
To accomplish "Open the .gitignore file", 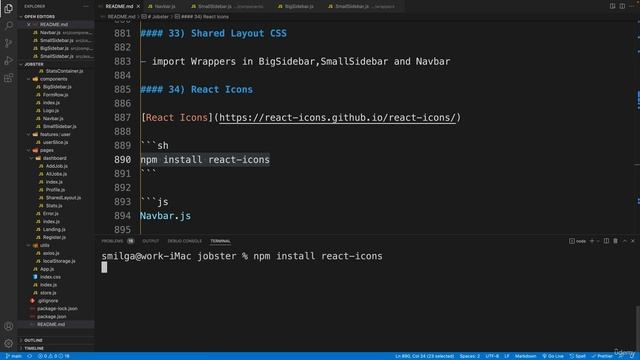I will pyautogui.click(x=47, y=300).
